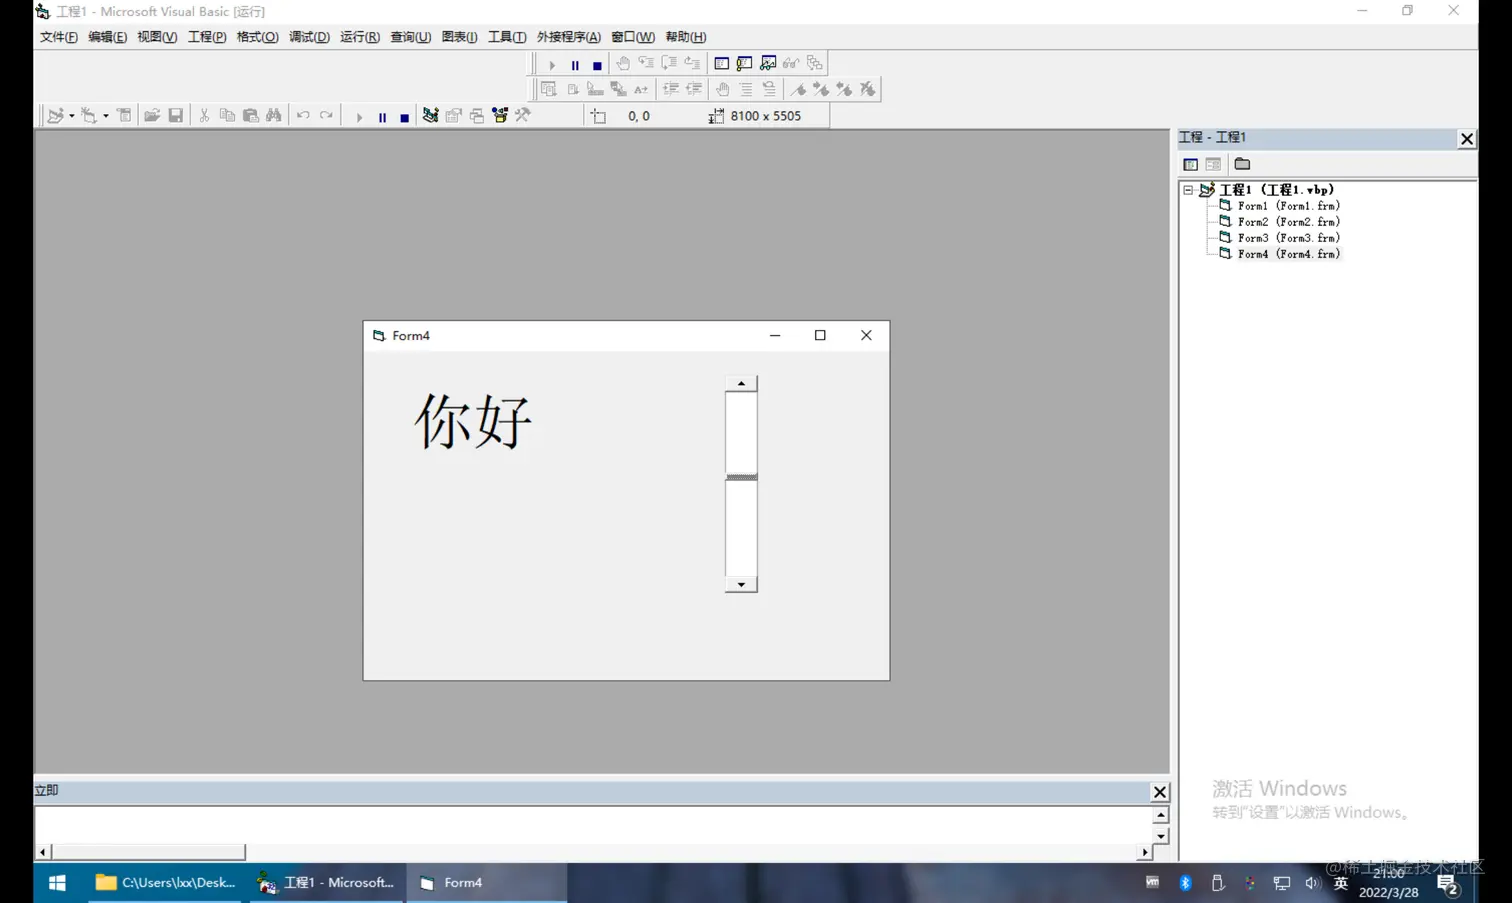1512x903 pixels.
Task: Click the Toggle Bookmark flag icon
Action: (798, 89)
